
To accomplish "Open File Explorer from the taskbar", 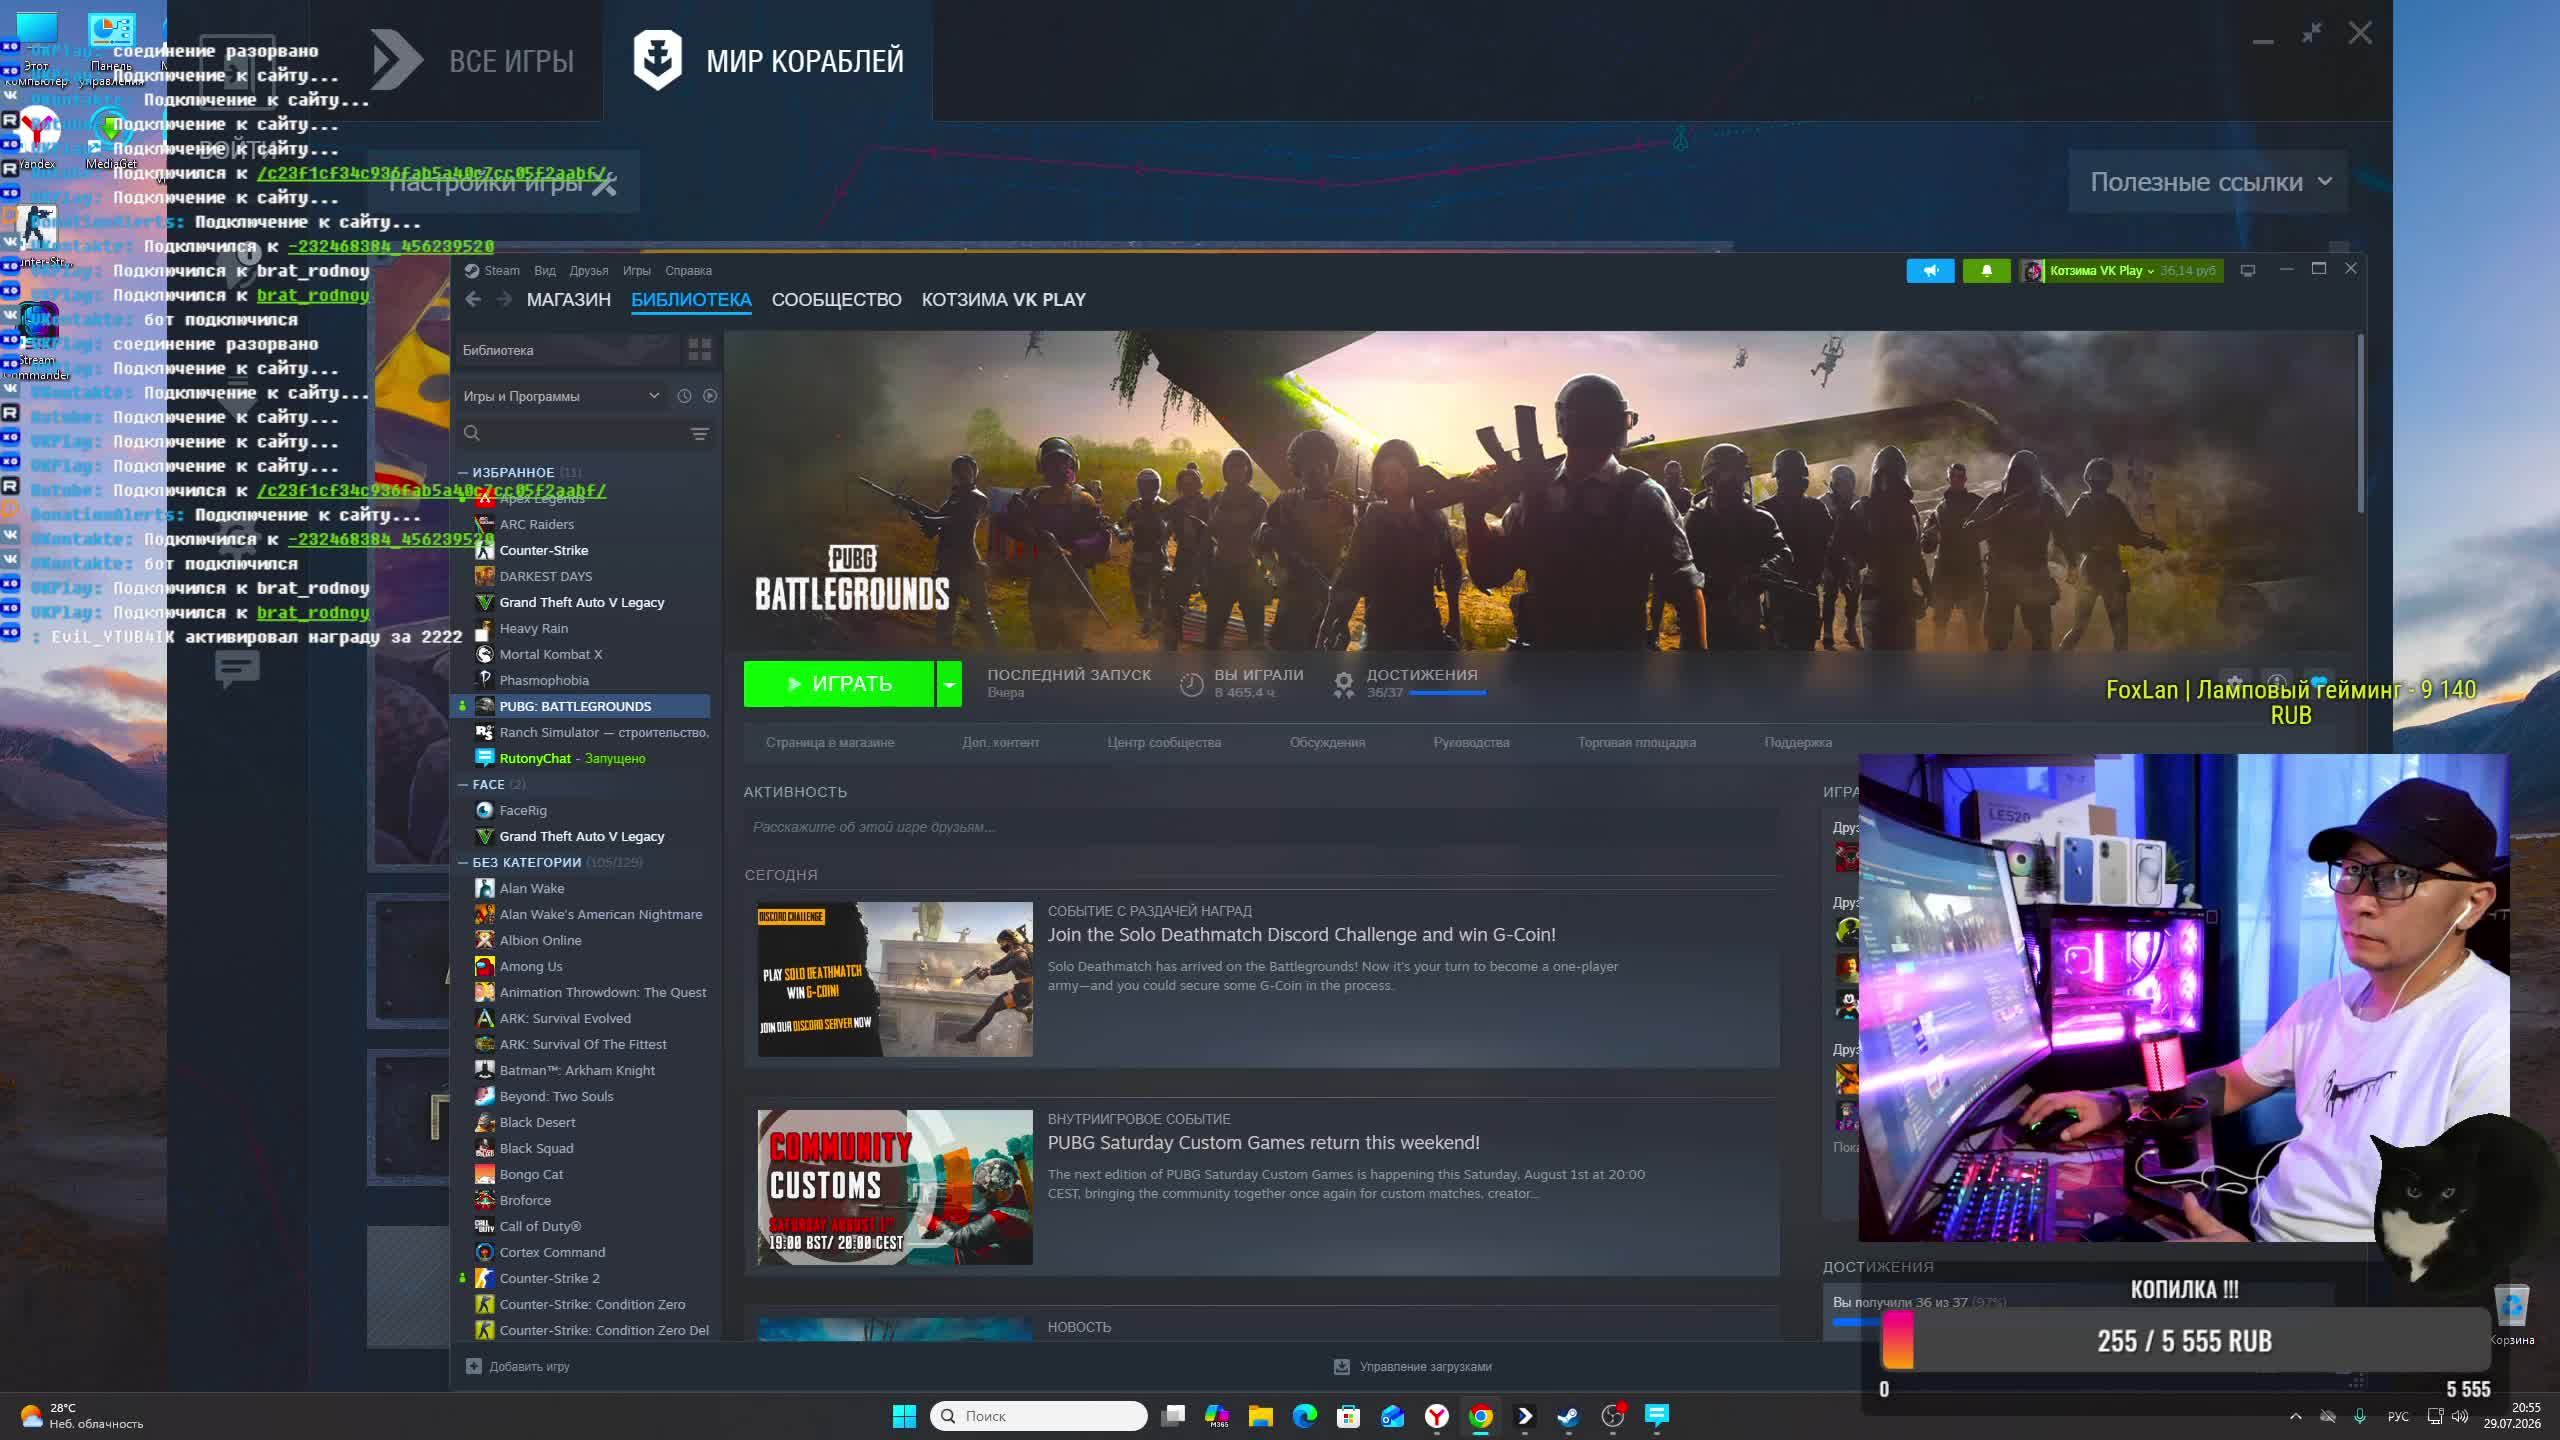I will (1260, 1416).
